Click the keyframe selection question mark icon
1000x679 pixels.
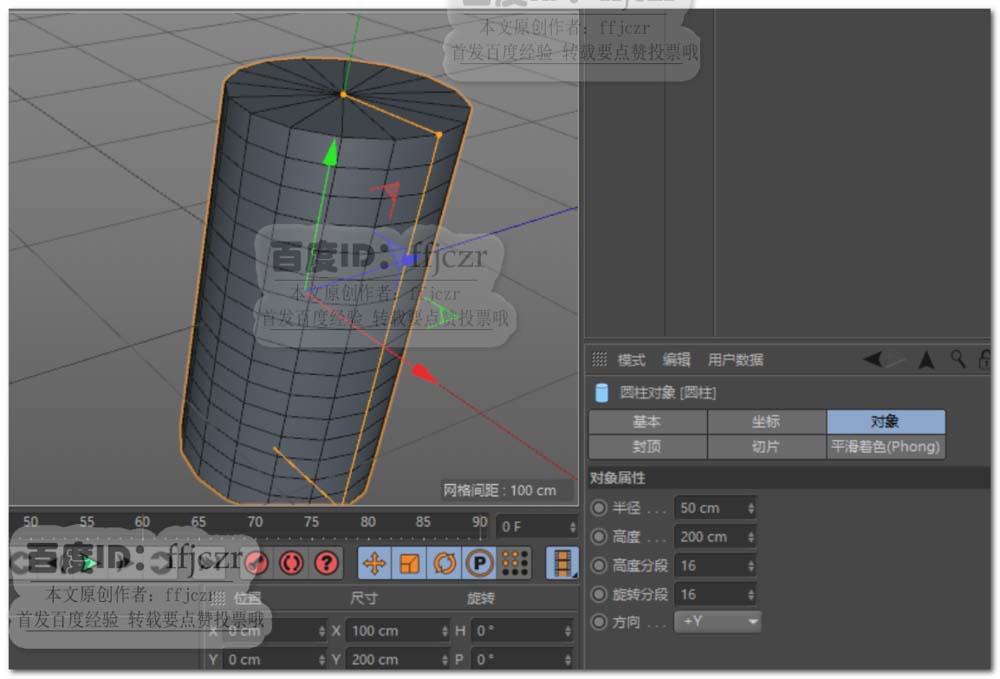tap(326, 563)
